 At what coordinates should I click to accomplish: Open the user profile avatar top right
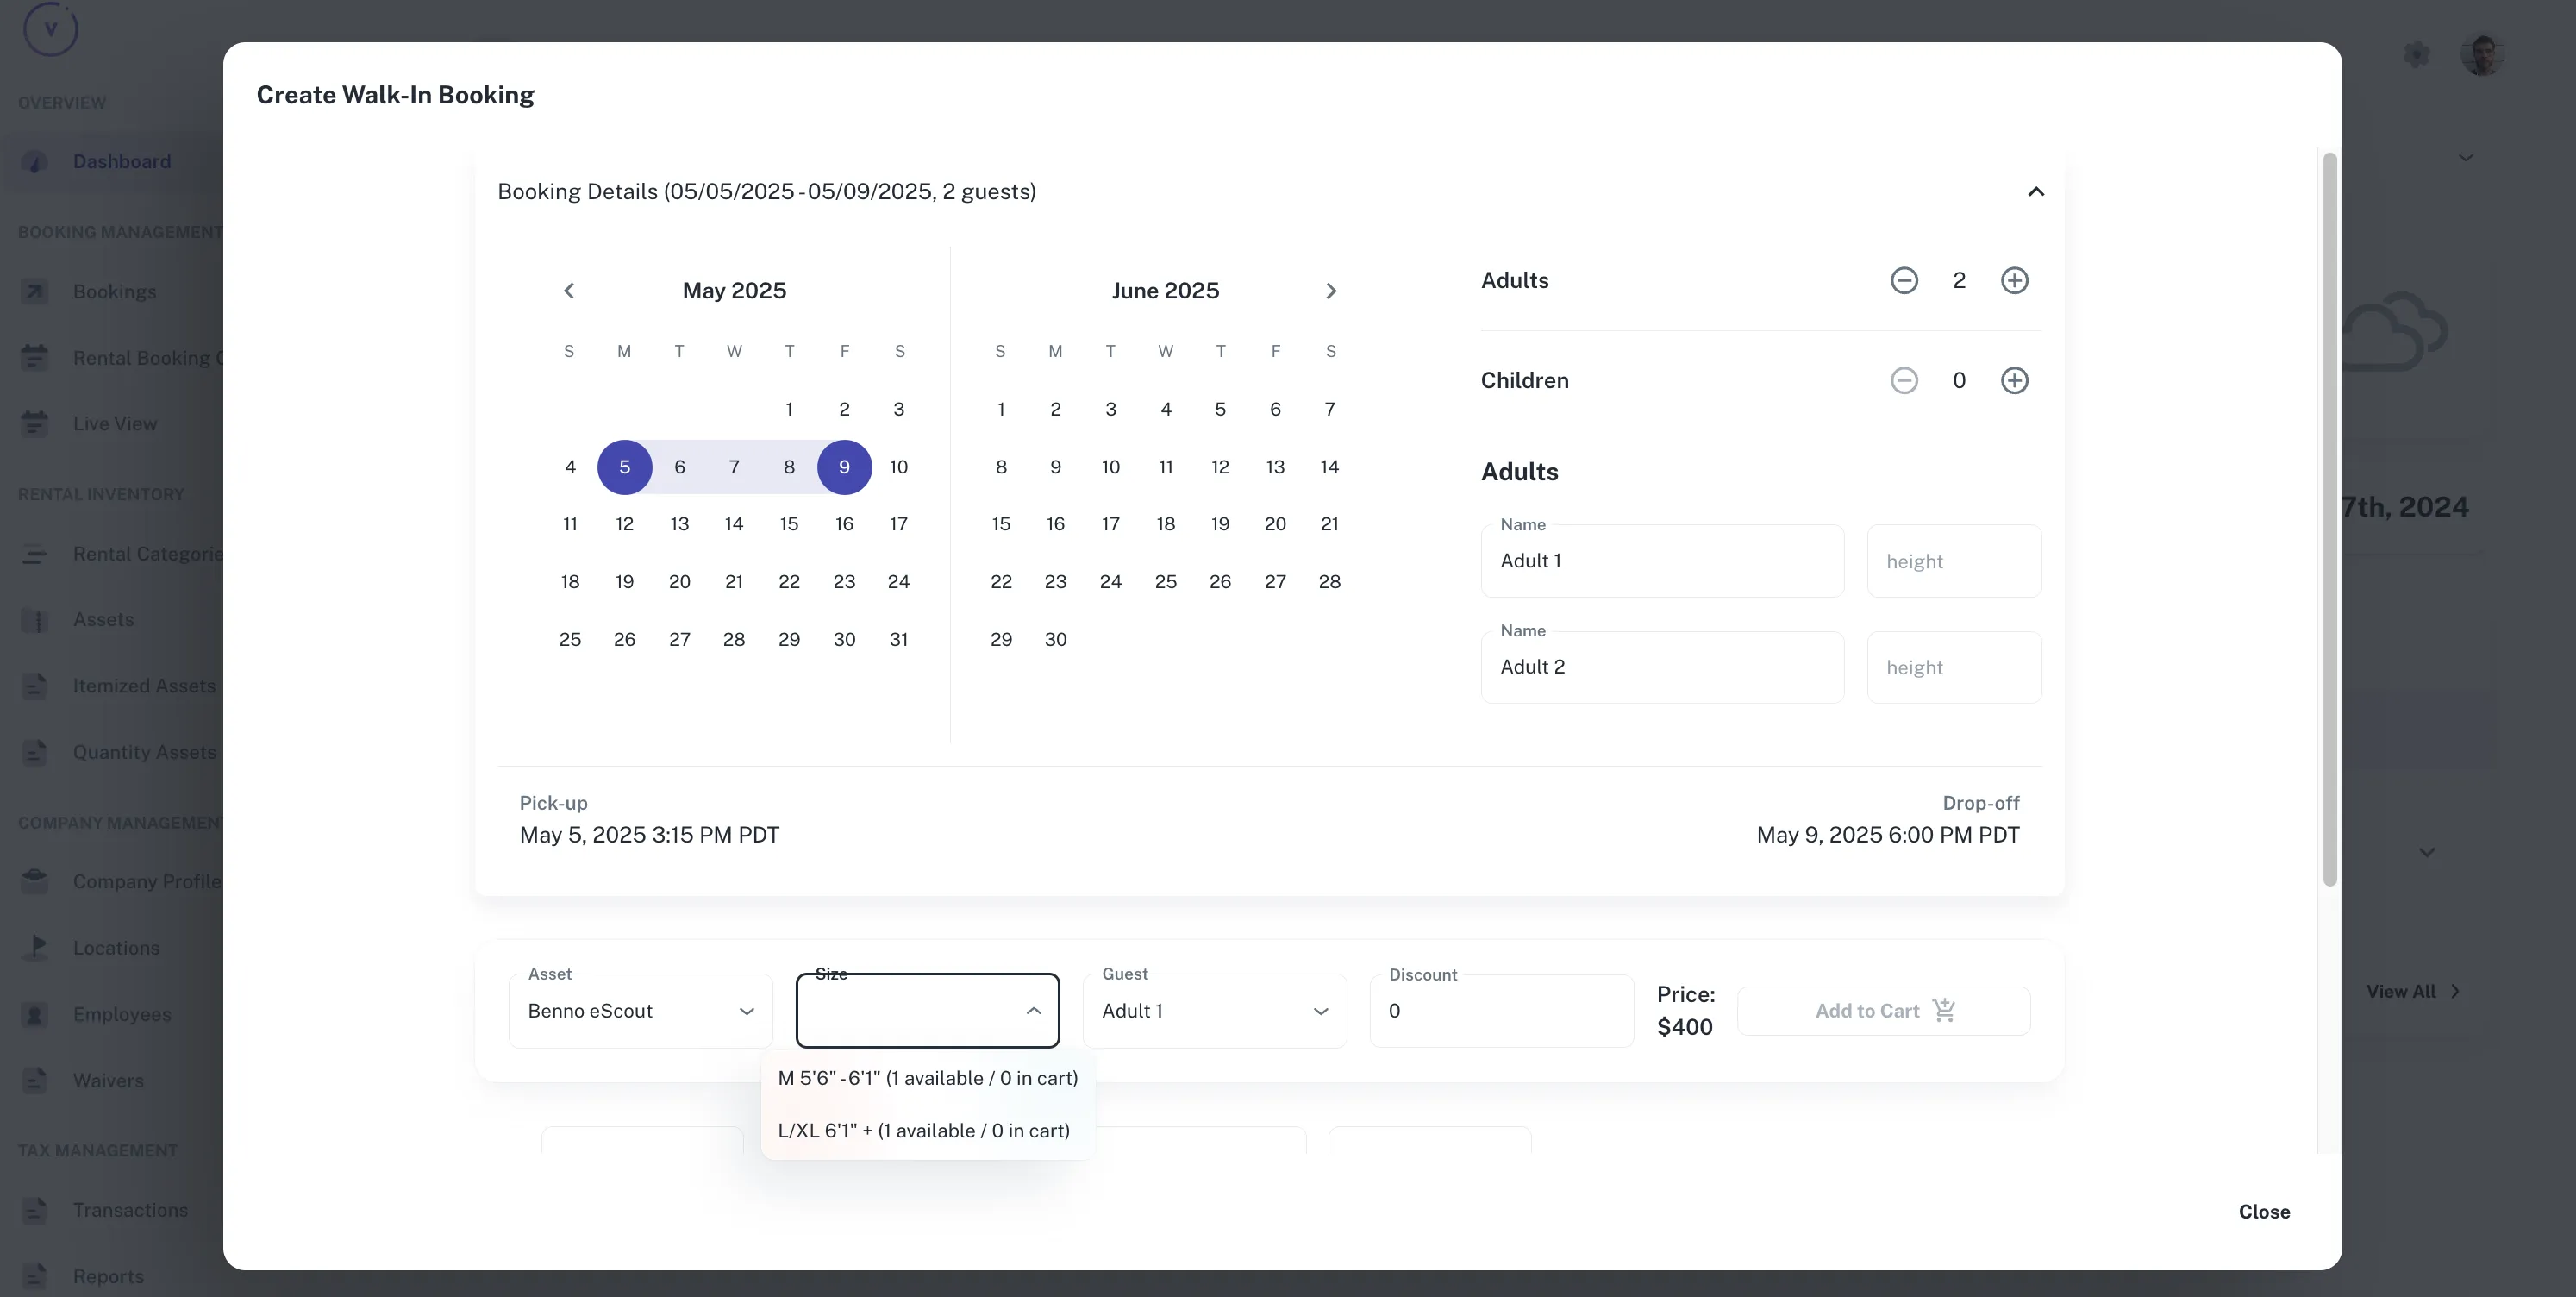tap(2481, 55)
